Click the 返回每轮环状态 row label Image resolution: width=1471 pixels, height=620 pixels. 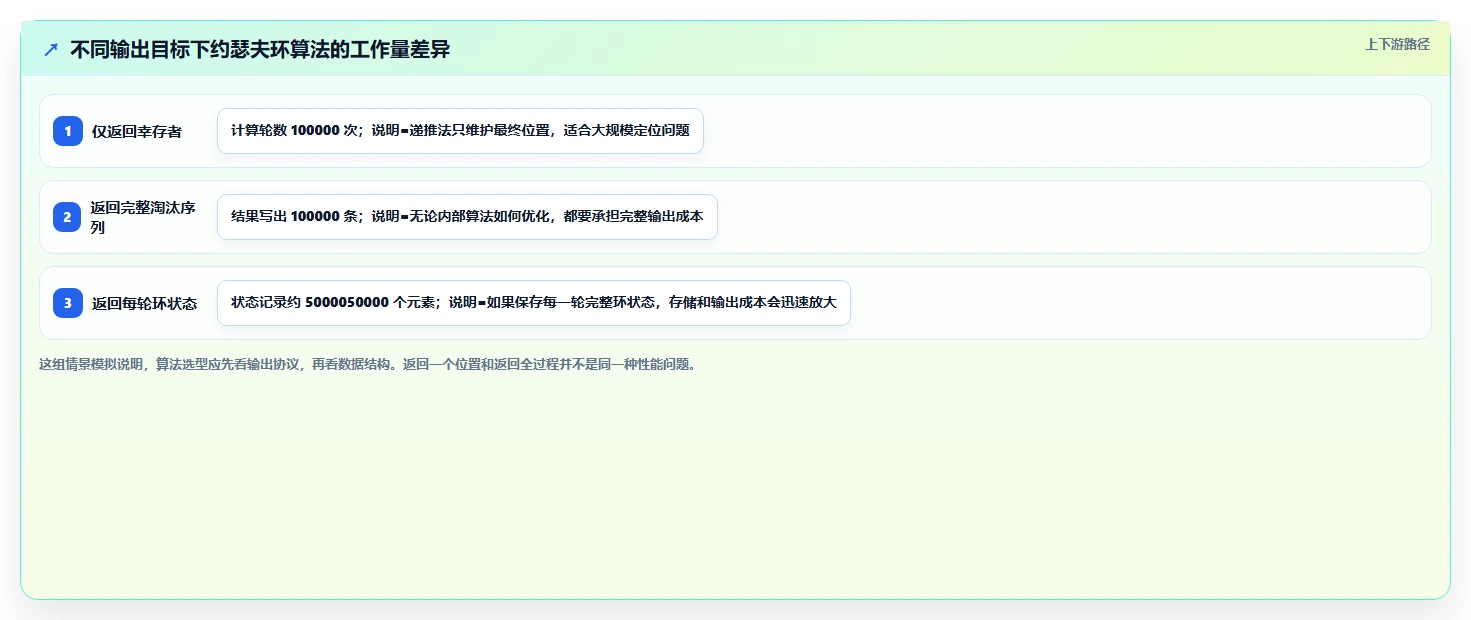(x=144, y=303)
